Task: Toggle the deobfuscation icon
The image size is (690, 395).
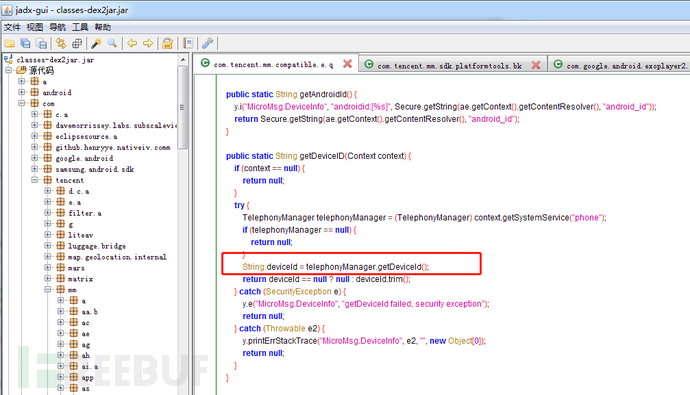Action: (168, 43)
